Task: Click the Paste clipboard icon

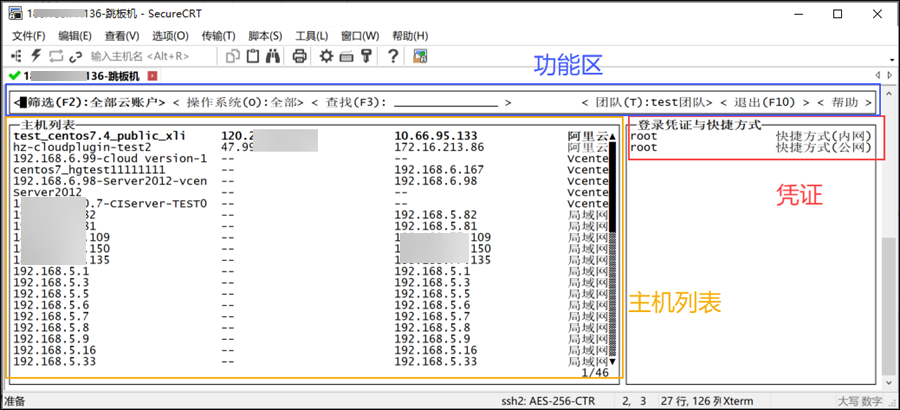Action: [x=253, y=56]
